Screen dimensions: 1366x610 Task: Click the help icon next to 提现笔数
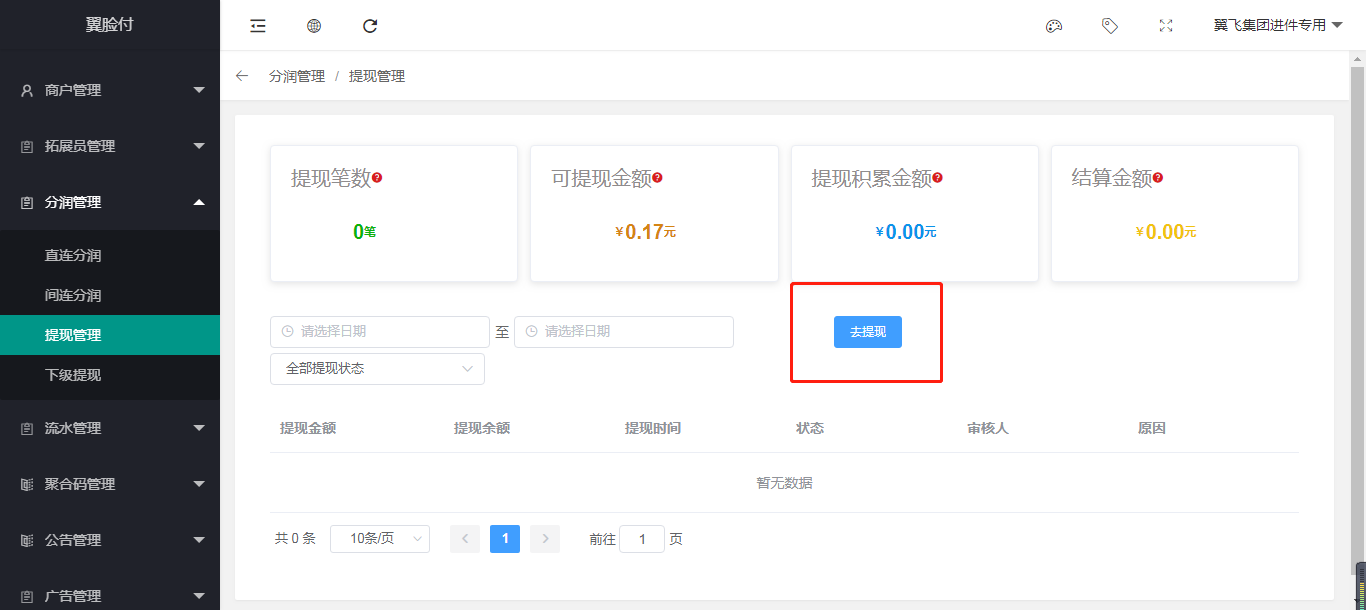pos(377,178)
